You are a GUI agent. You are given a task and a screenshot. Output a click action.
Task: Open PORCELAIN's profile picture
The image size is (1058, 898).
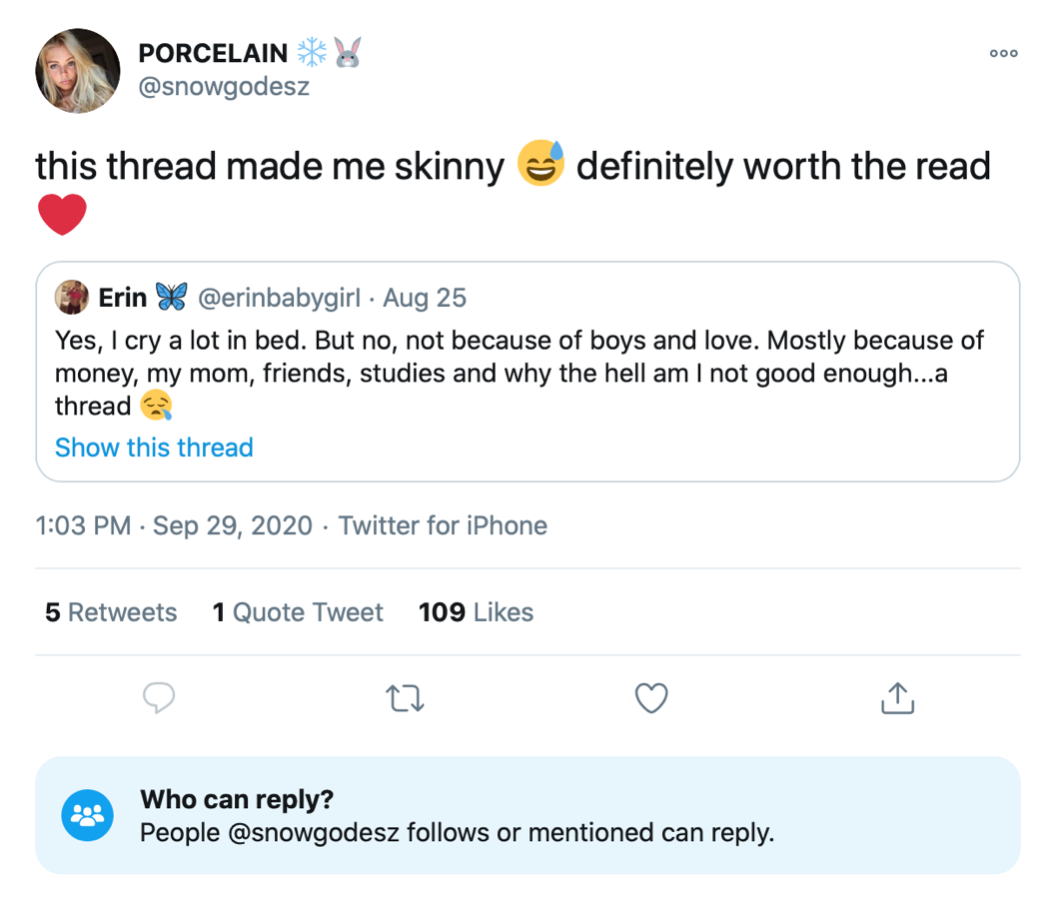point(78,71)
